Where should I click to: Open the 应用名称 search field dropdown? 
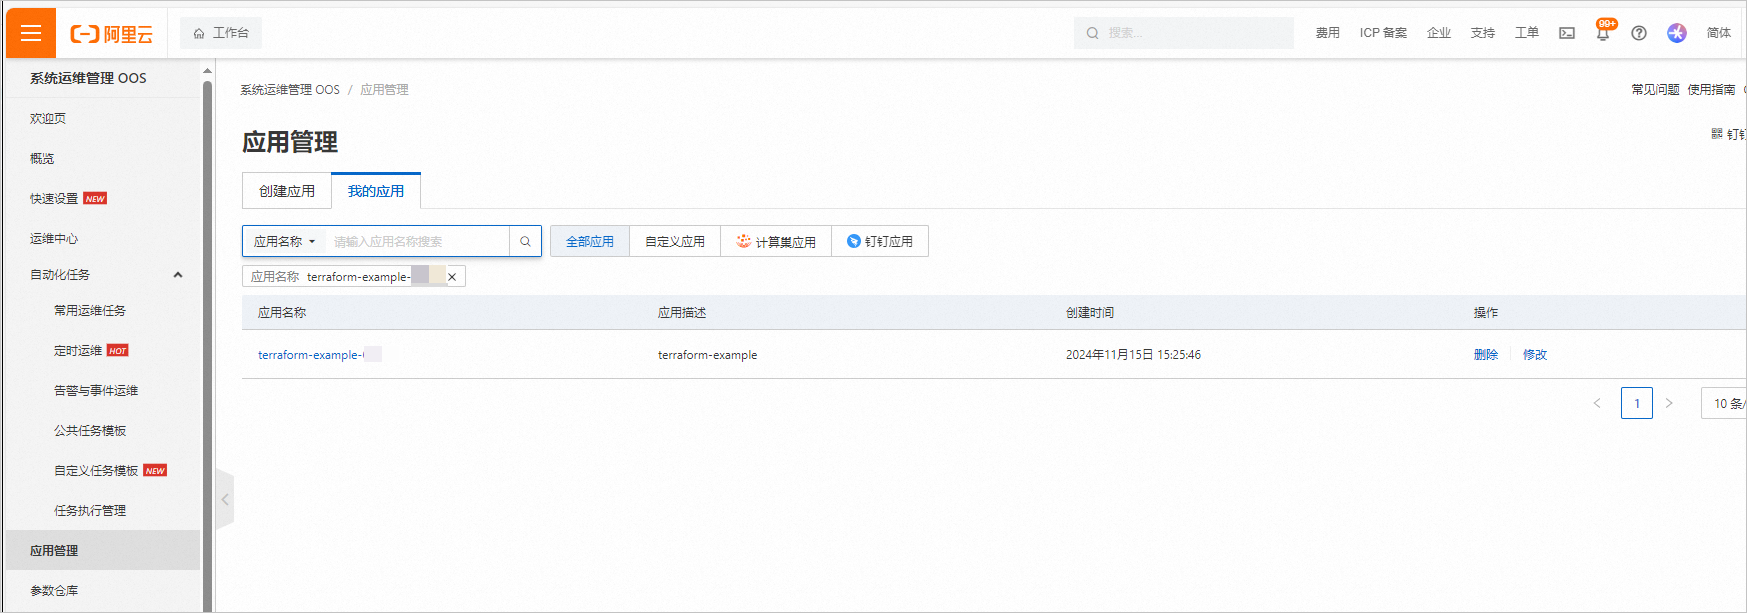tap(284, 241)
